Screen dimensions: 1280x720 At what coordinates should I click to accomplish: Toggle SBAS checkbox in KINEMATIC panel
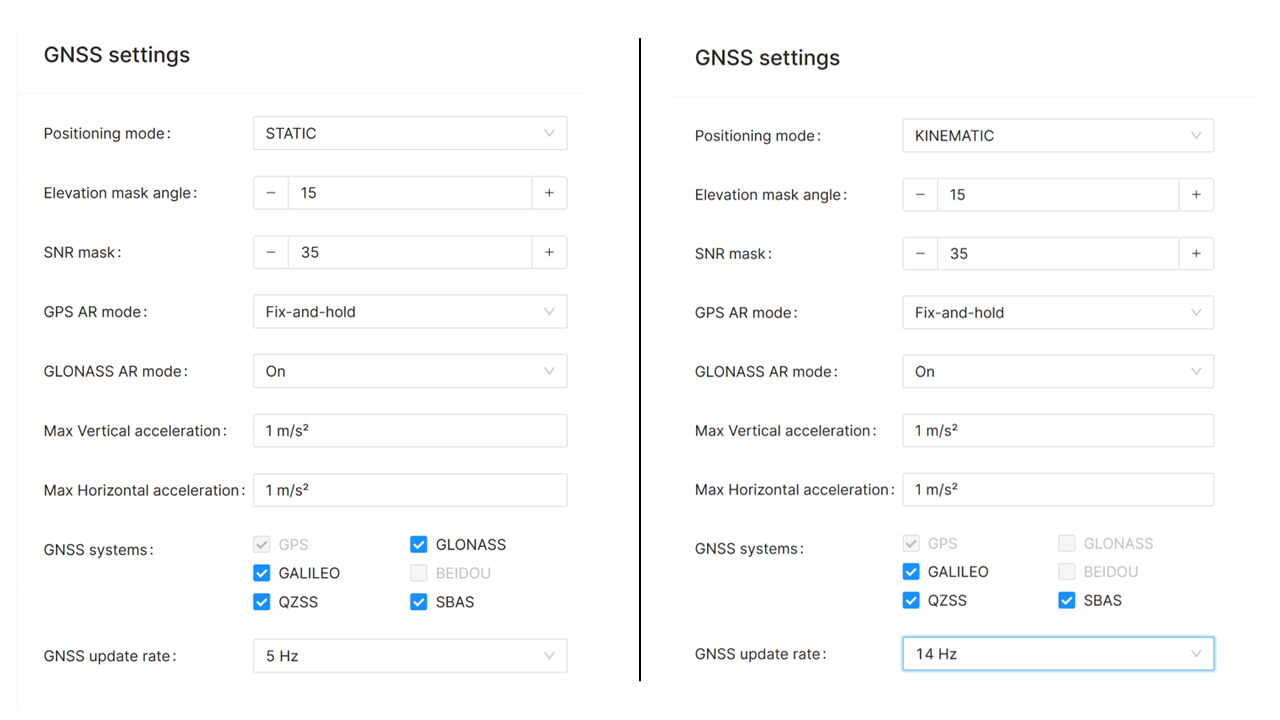click(x=1067, y=601)
